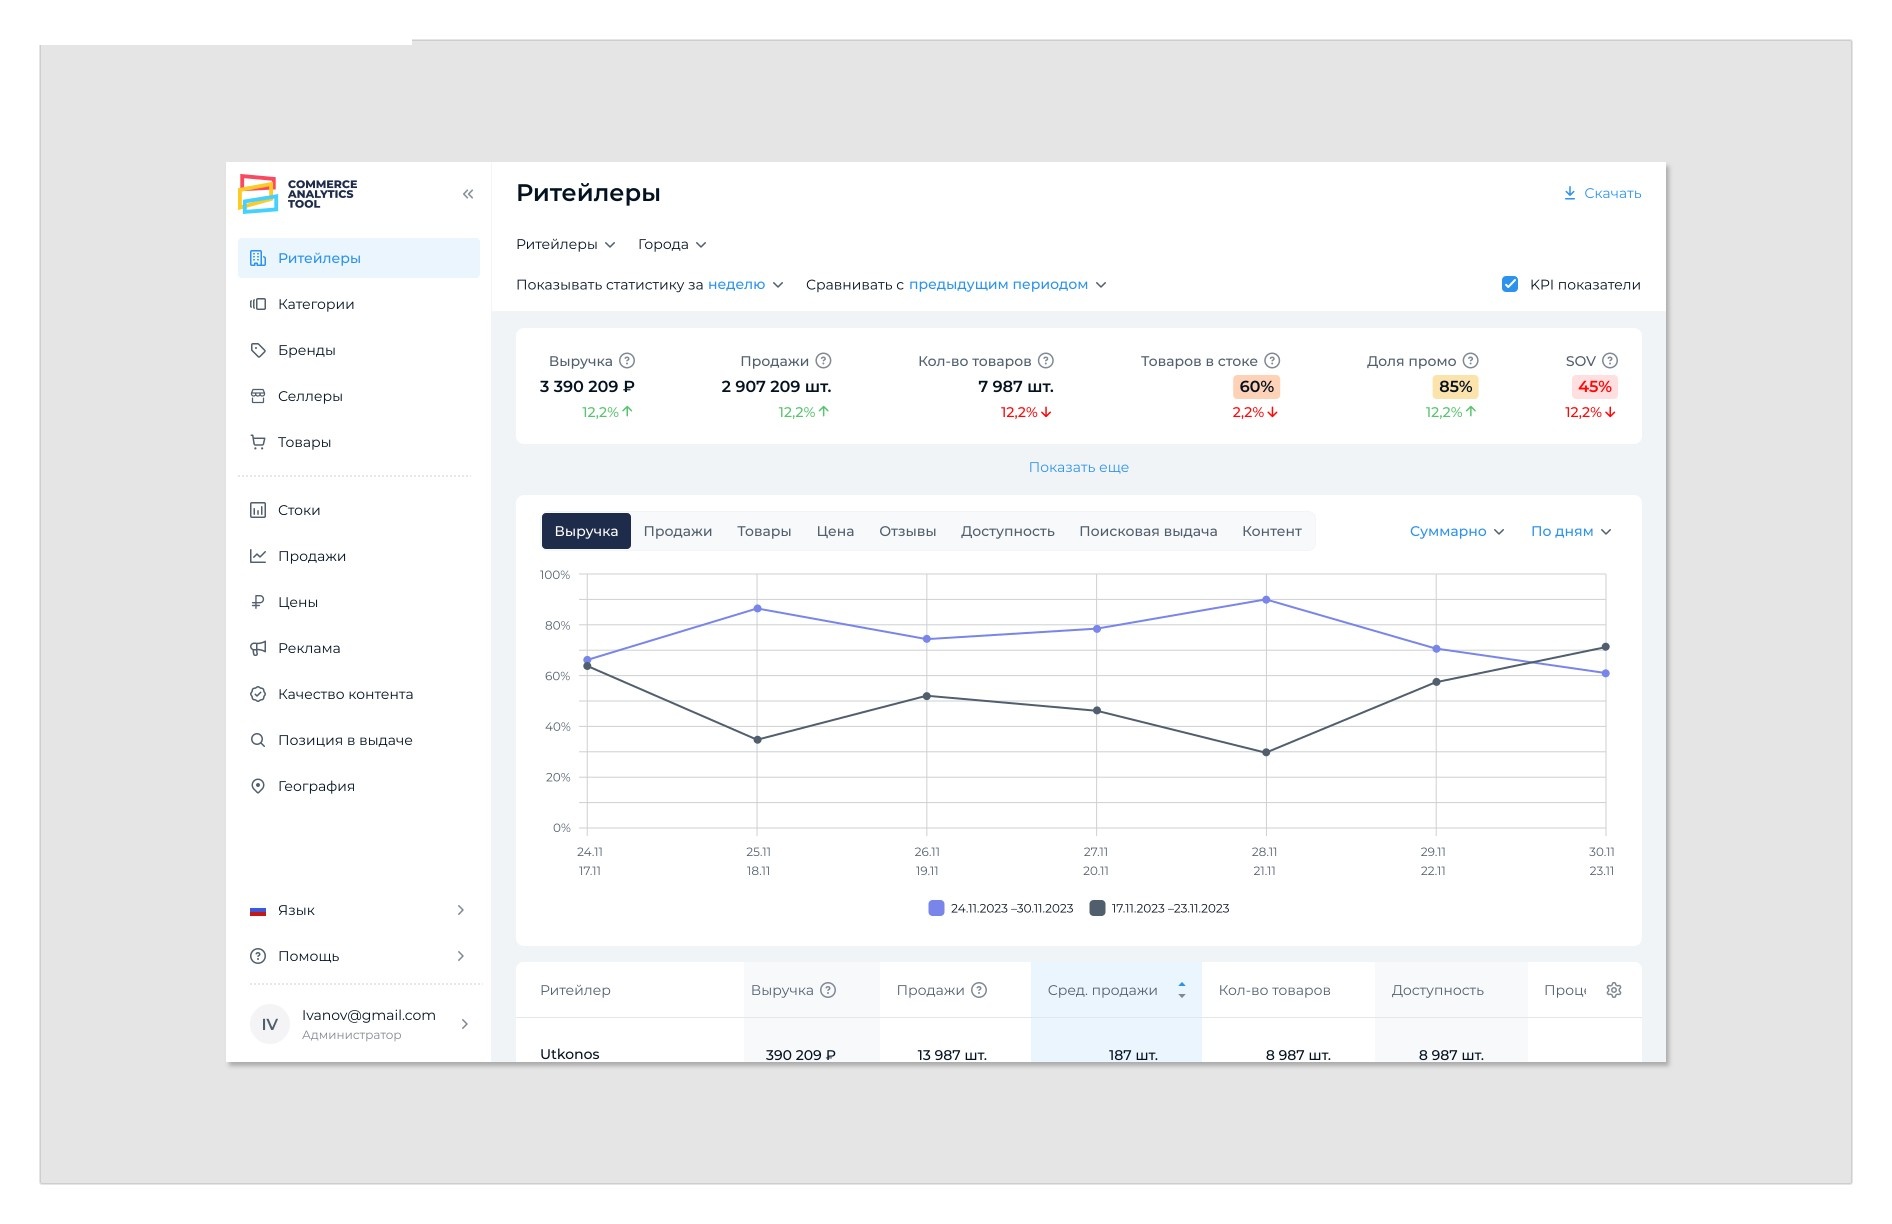Open География via map pin icon
The image size is (1892, 1224).
click(x=258, y=786)
